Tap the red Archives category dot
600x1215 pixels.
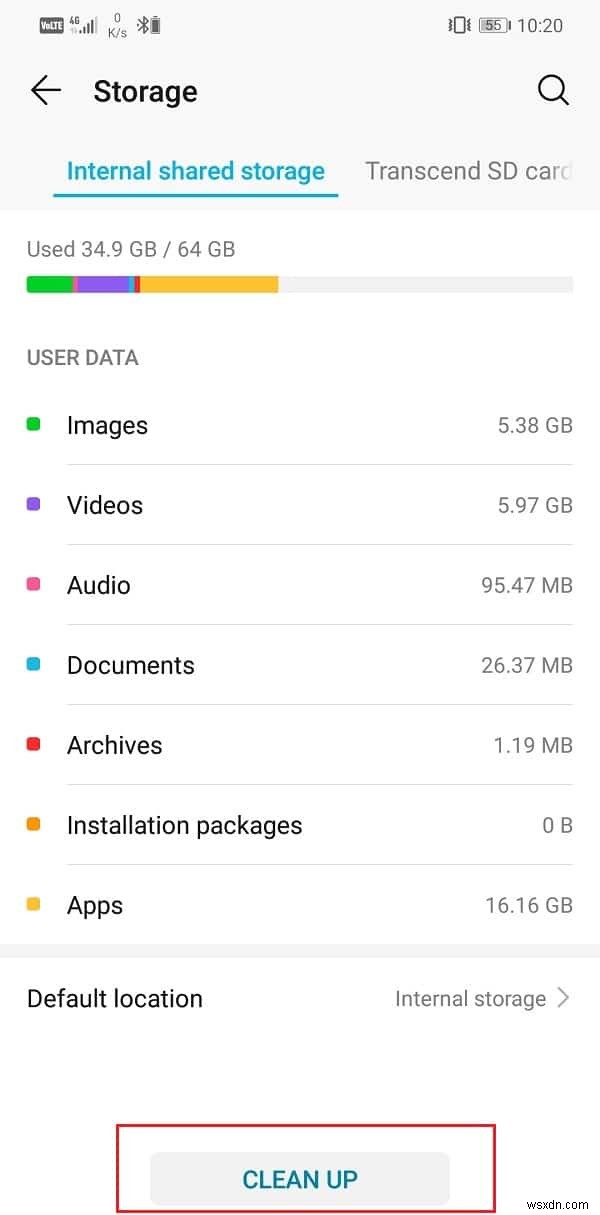33,744
